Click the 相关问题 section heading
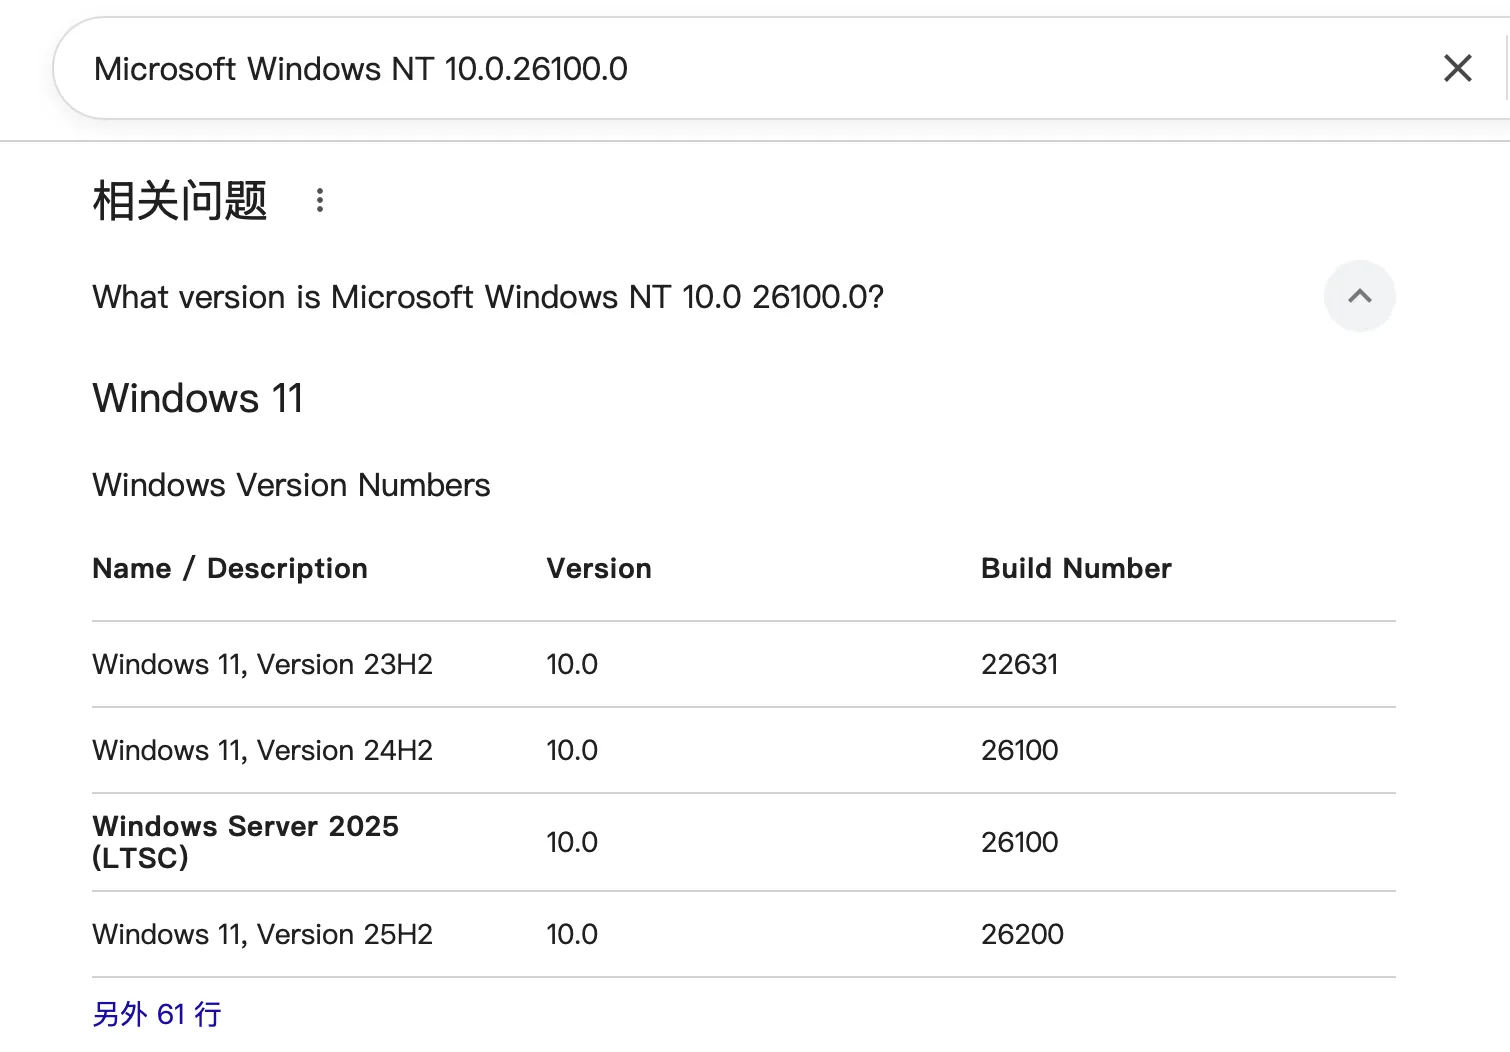Image resolution: width=1510 pixels, height=1052 pixels. pos(180,200)
